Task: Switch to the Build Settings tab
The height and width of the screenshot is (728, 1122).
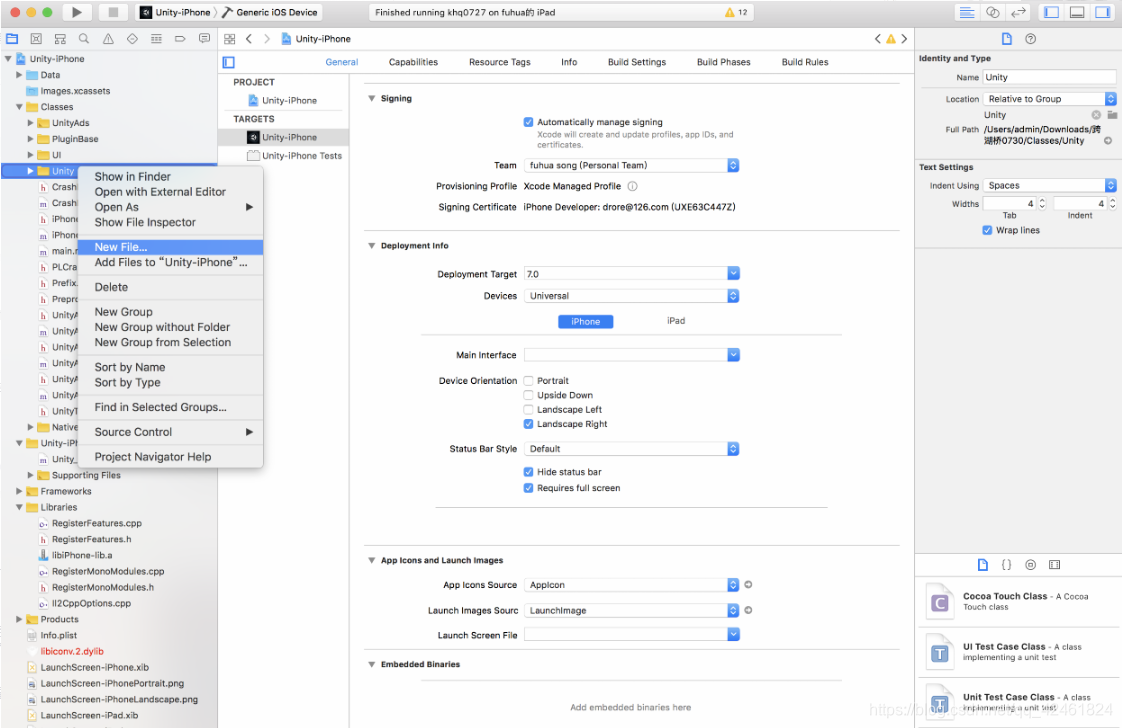Action: click(637, 62)
